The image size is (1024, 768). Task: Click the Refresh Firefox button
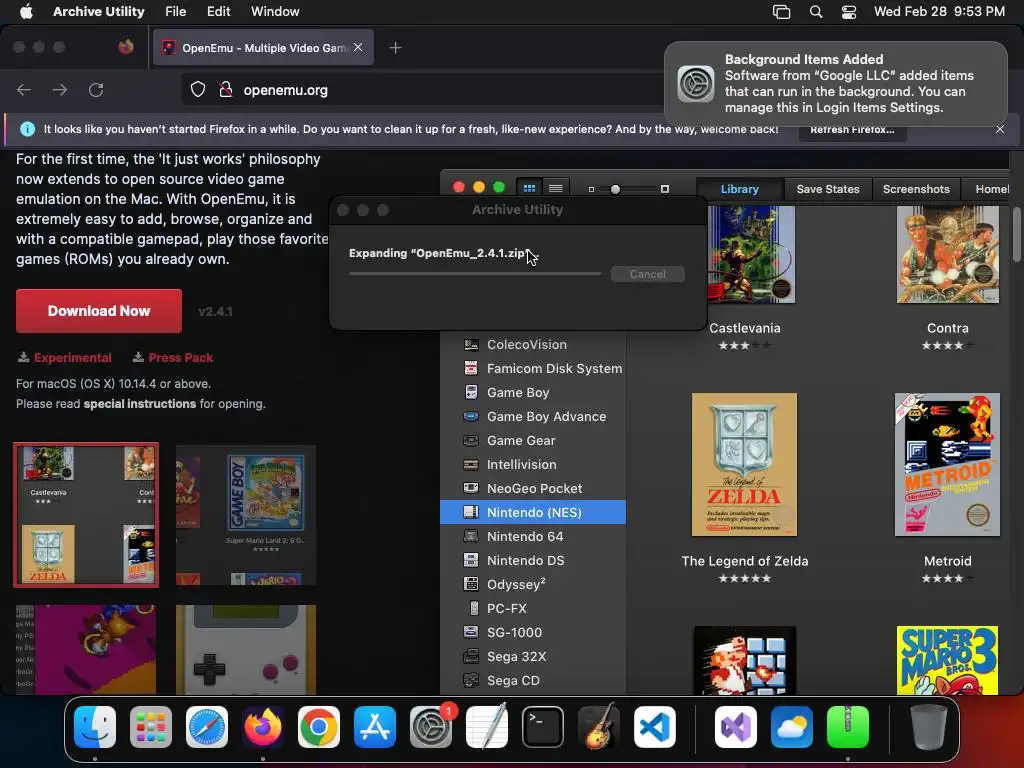click(852, 129)
